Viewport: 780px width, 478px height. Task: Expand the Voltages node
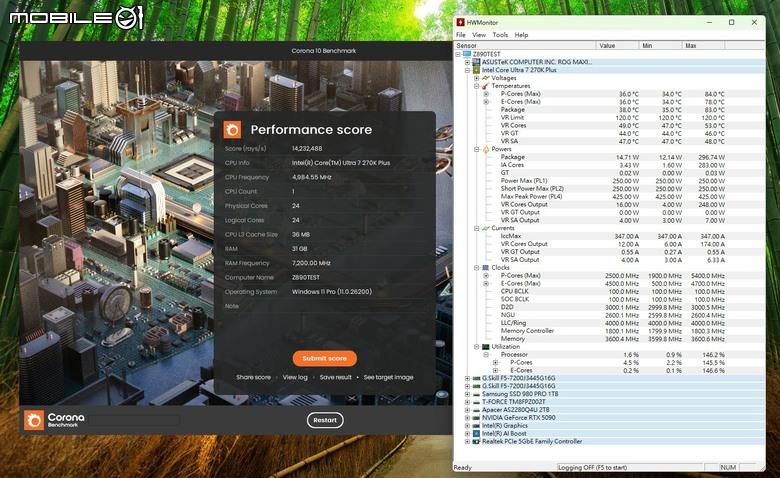(x=476, y=78)
